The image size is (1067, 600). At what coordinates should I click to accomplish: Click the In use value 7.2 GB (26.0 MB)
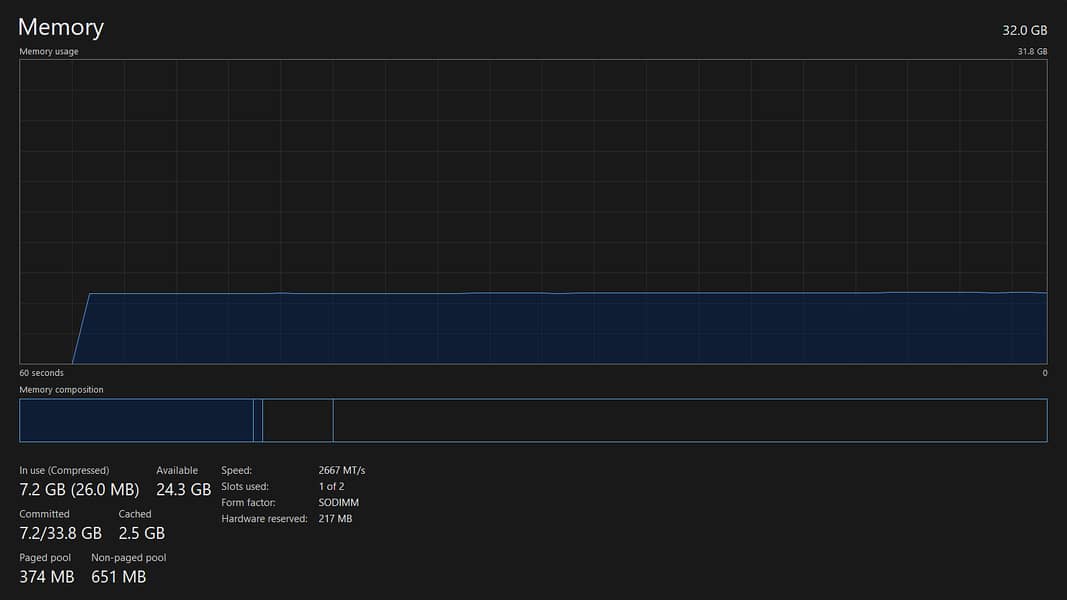click(79, 490)
